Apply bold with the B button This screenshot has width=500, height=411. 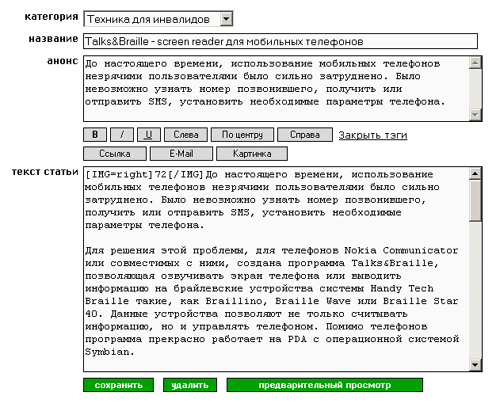pyautogui.click(x=95, y=135)
